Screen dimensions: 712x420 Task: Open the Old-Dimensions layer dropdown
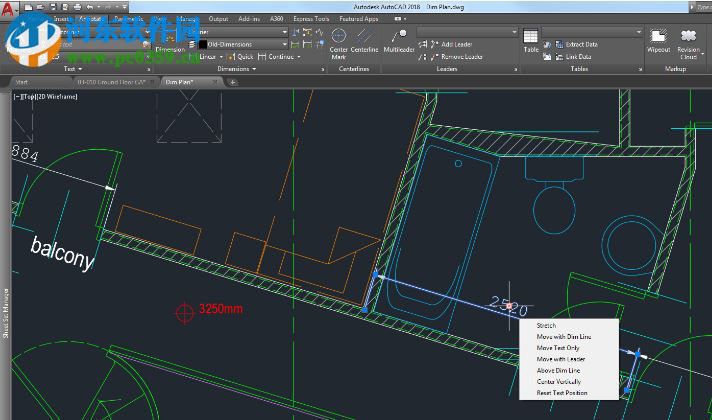(284, 44)
